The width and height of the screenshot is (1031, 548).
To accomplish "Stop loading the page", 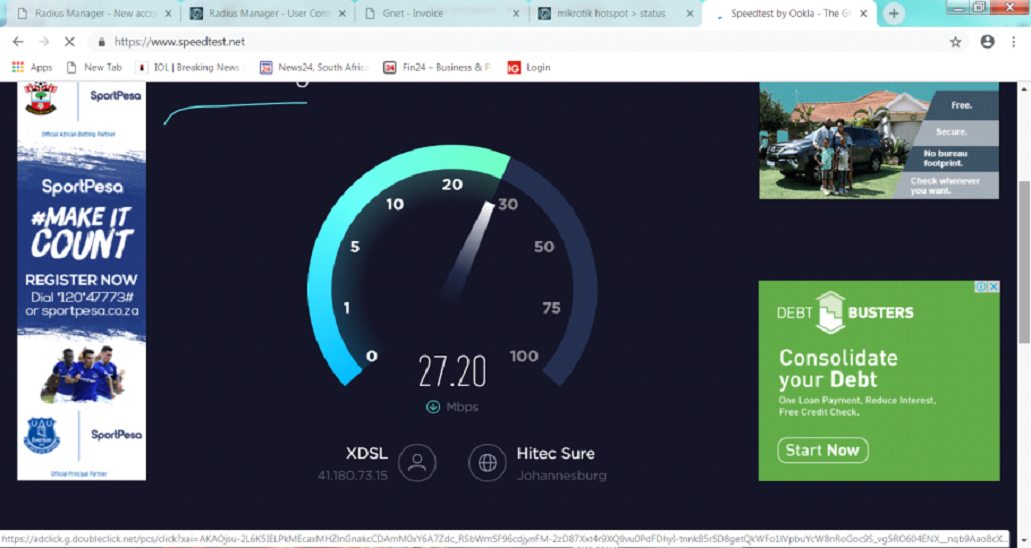I will click(x=69, y=41).
